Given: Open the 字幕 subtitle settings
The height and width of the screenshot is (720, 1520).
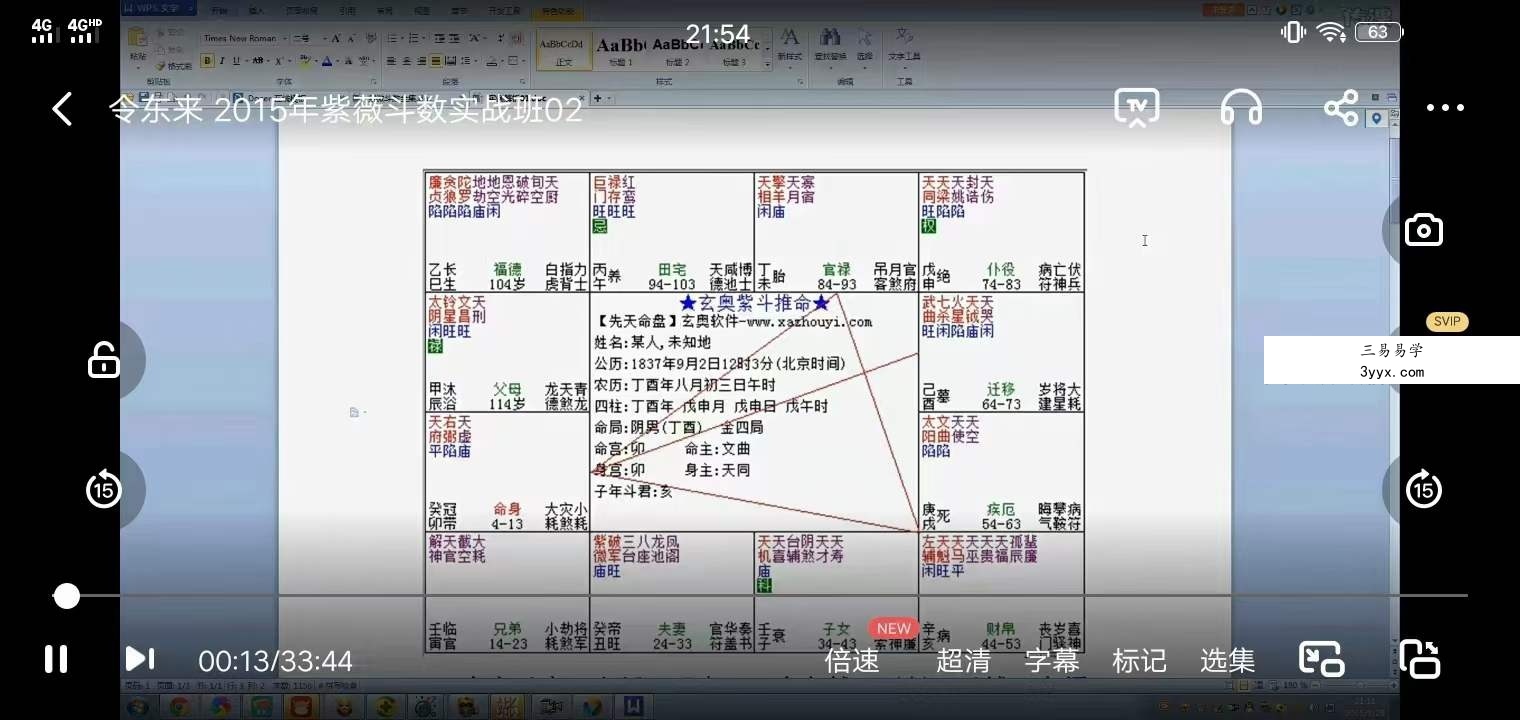Looking at the screenshot, I should coord(1052,661).
